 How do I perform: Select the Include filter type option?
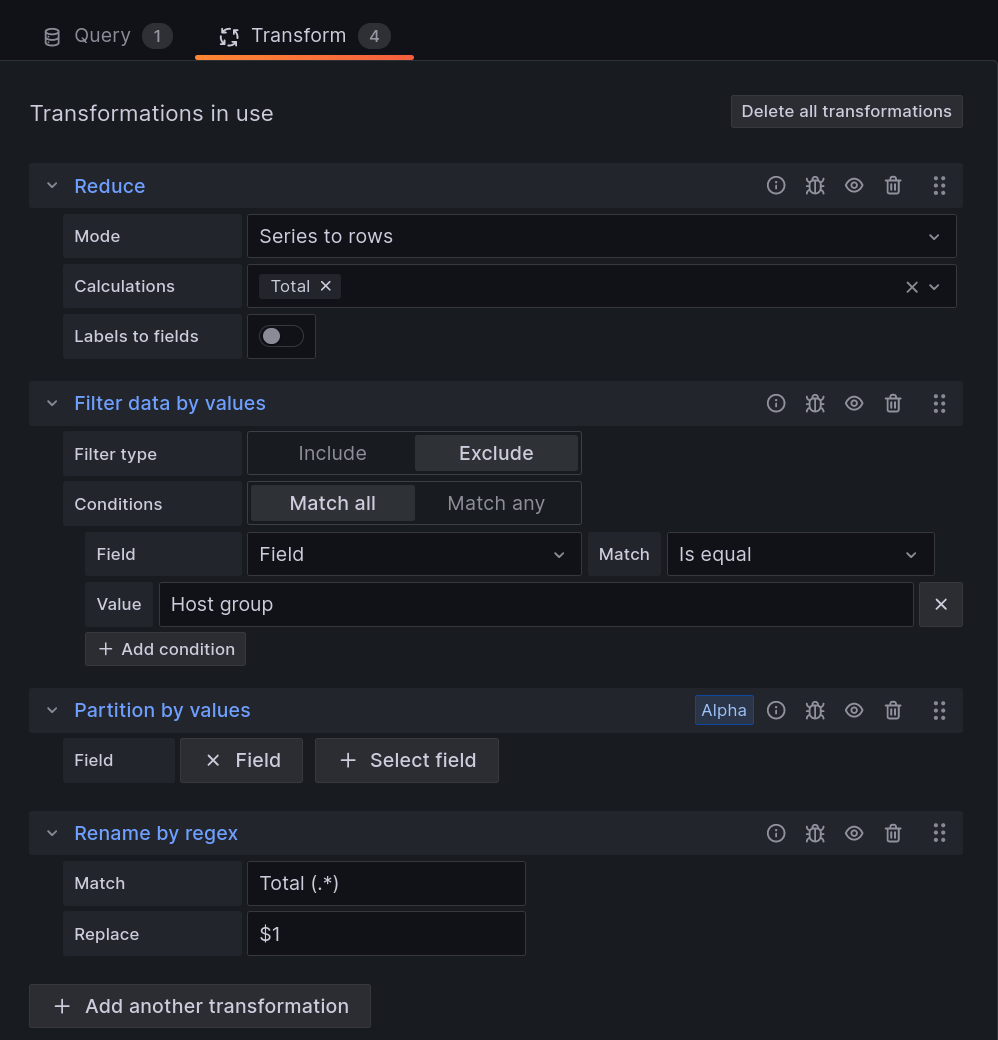[x=331, y=452]
